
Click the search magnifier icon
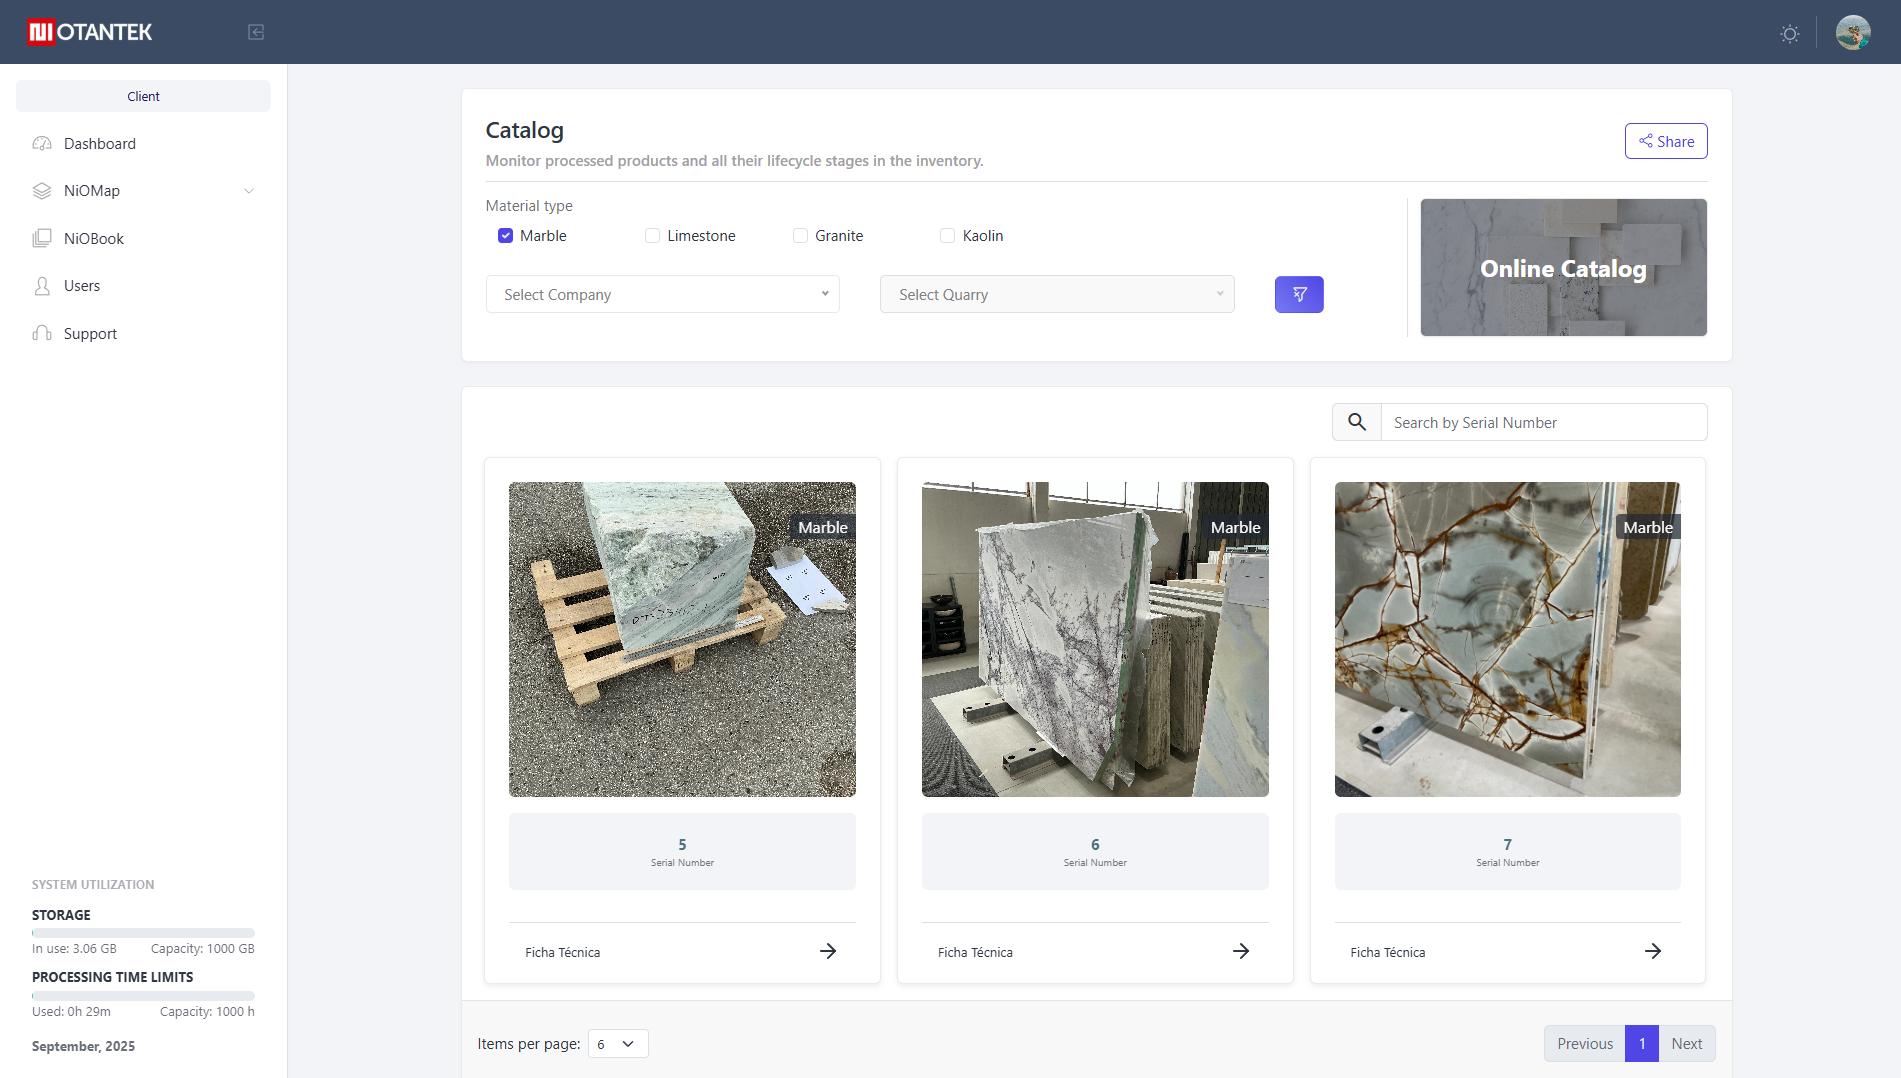click(x=1356, y=423)
